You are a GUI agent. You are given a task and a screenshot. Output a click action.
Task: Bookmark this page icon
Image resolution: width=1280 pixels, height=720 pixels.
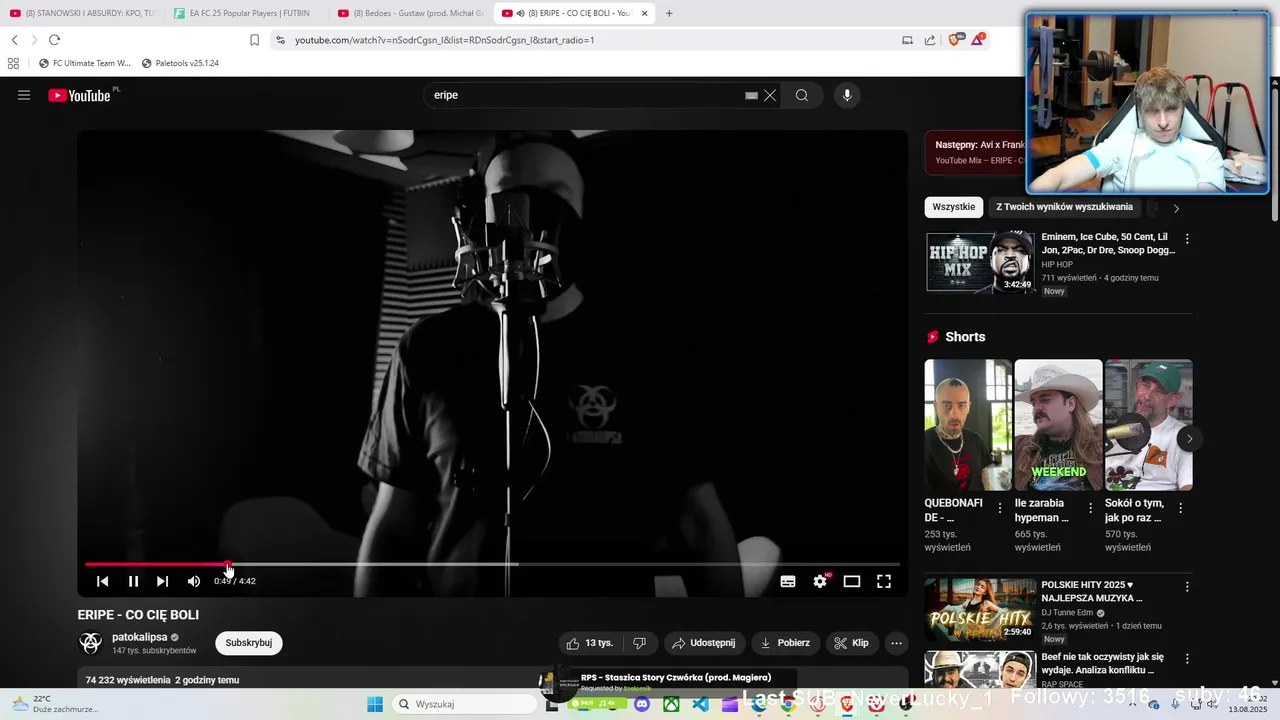254,40
